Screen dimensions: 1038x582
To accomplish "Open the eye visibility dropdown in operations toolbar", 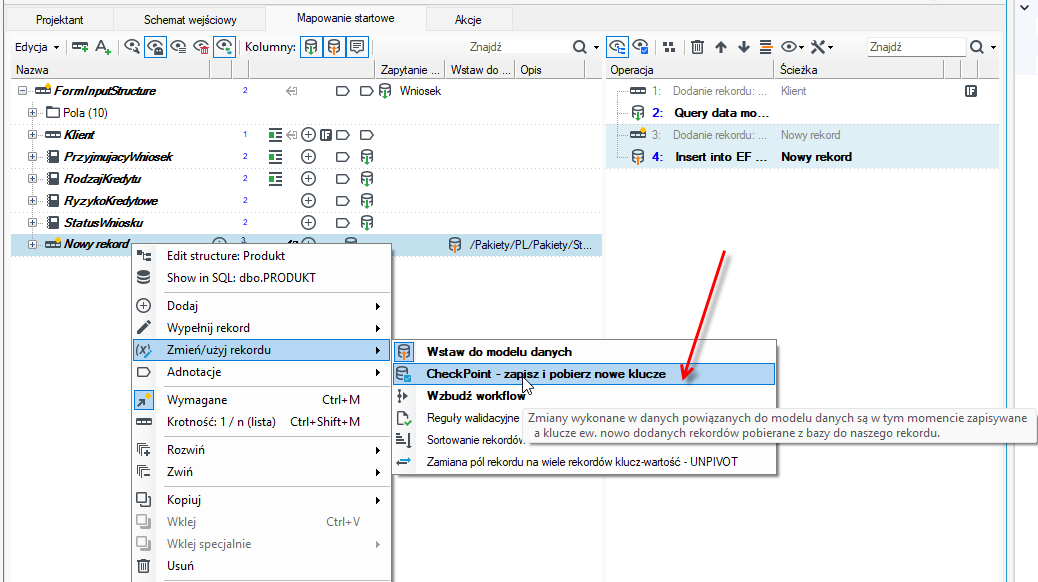I will [x=792, y=47].
